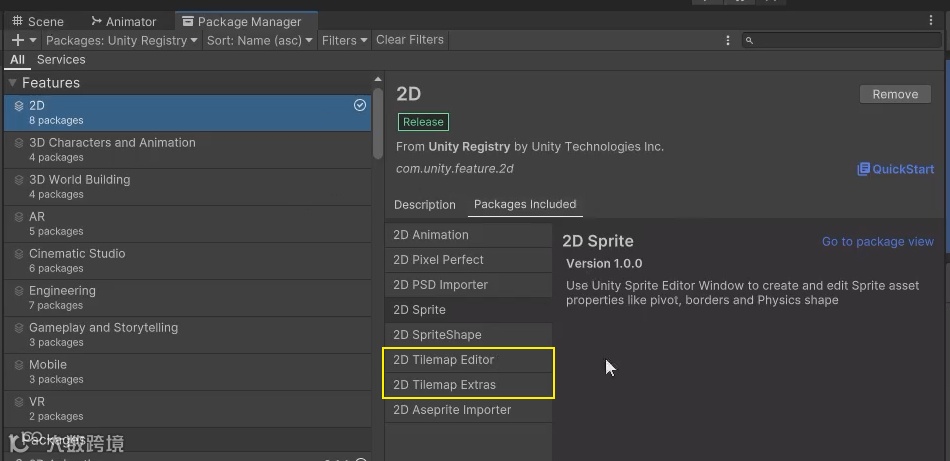Open the QuickStart link
950x461 pixels.
pos(903,169)
